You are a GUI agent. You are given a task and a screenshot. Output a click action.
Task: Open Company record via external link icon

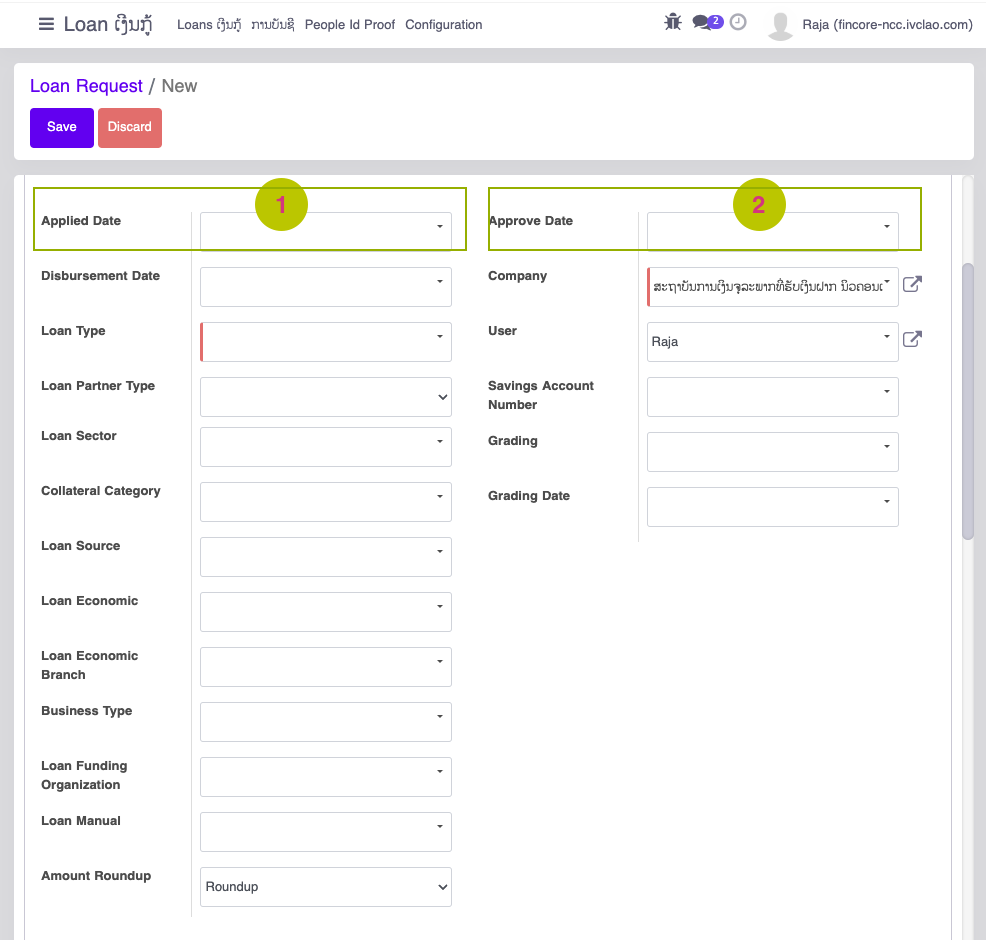[x=911, y=284]
